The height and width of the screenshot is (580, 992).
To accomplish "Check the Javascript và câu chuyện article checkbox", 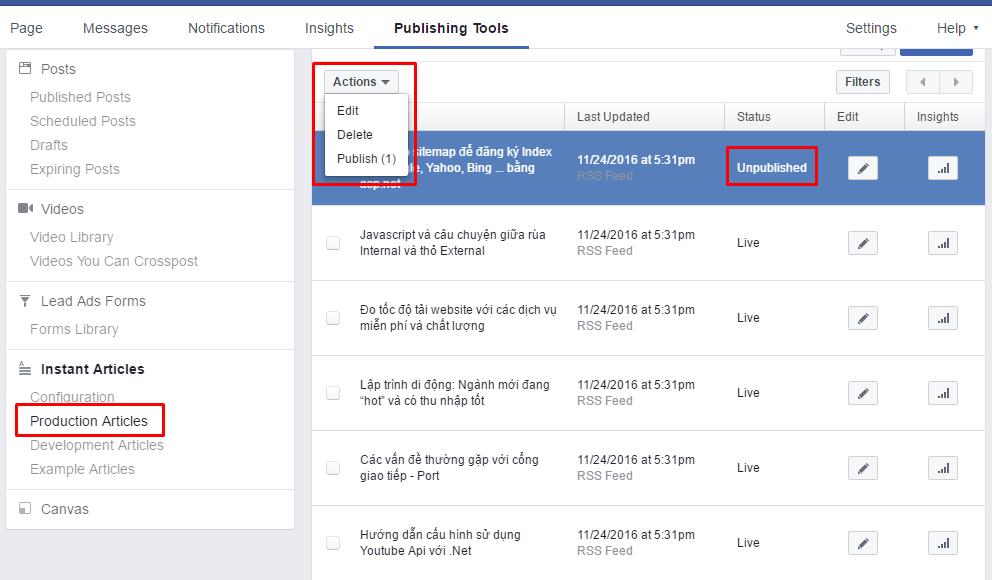I will 333,243.
